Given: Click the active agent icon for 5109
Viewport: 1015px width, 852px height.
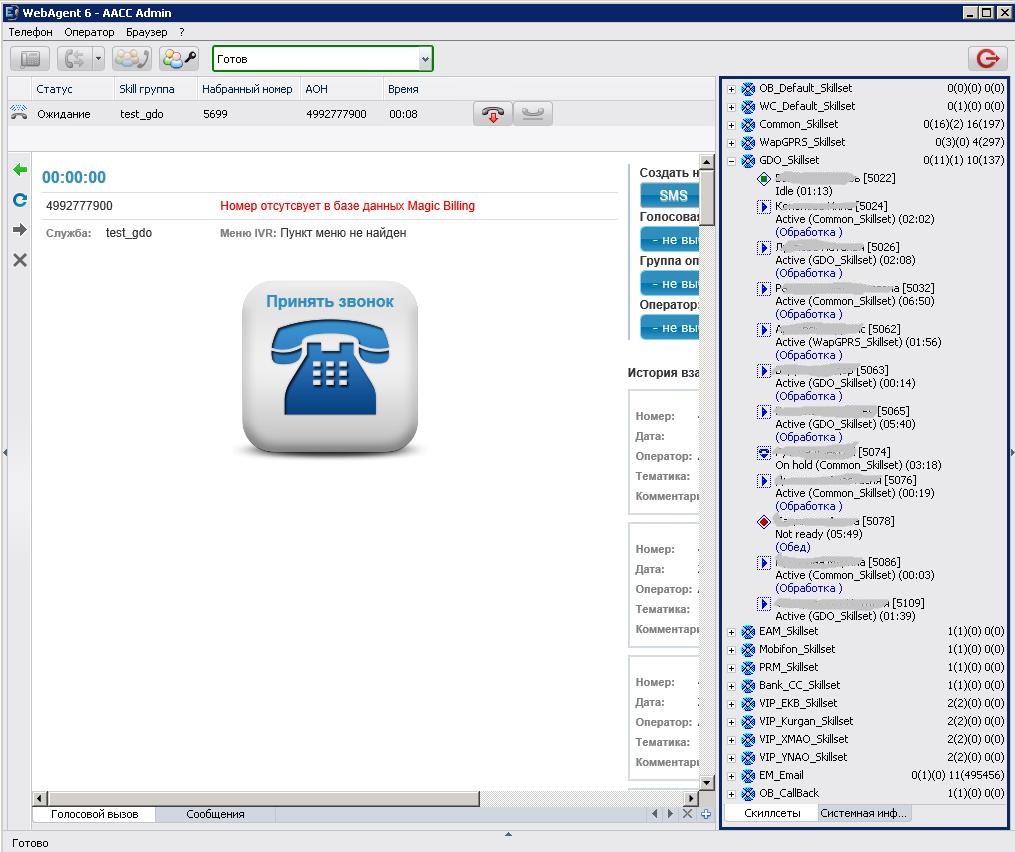Looking at the screenshot, I should [764, 603].
